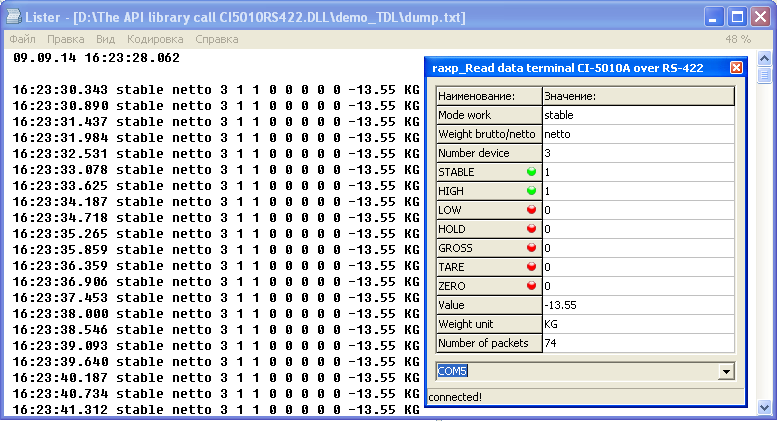Select the Number of packets row label
Screen dimensions: 777x421
(489, 343)
